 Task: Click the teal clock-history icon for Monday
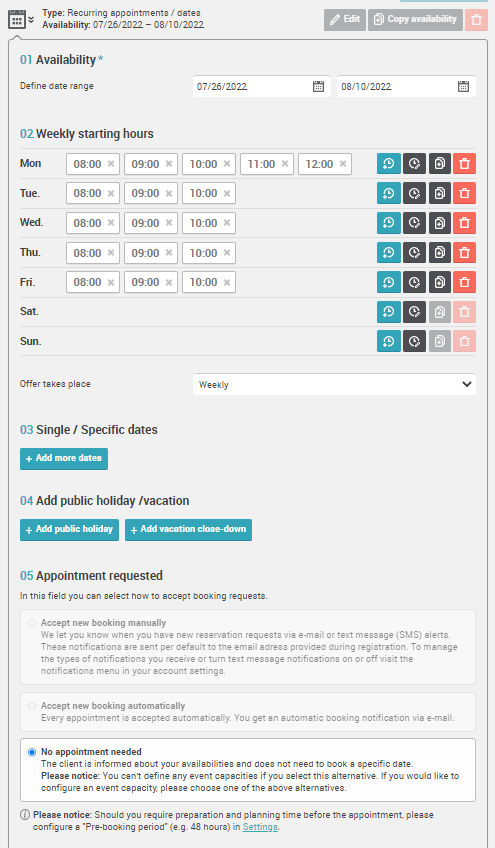(x=388, y=163)
